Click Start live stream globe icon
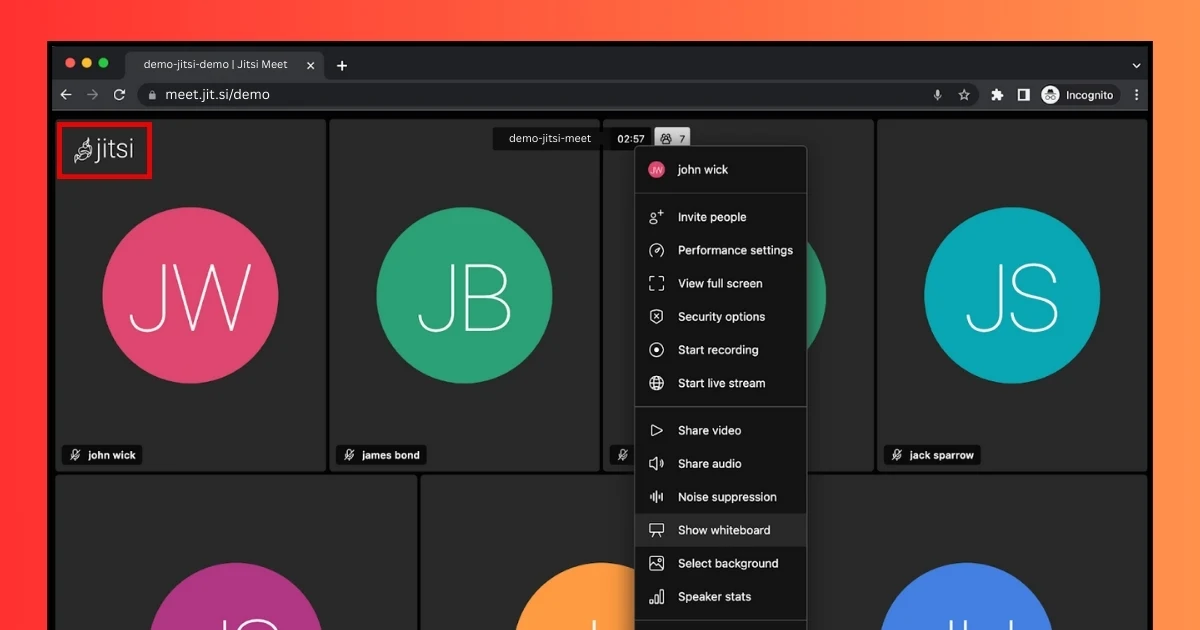This screenshot has height=630, width=1200. click(656, 383)
